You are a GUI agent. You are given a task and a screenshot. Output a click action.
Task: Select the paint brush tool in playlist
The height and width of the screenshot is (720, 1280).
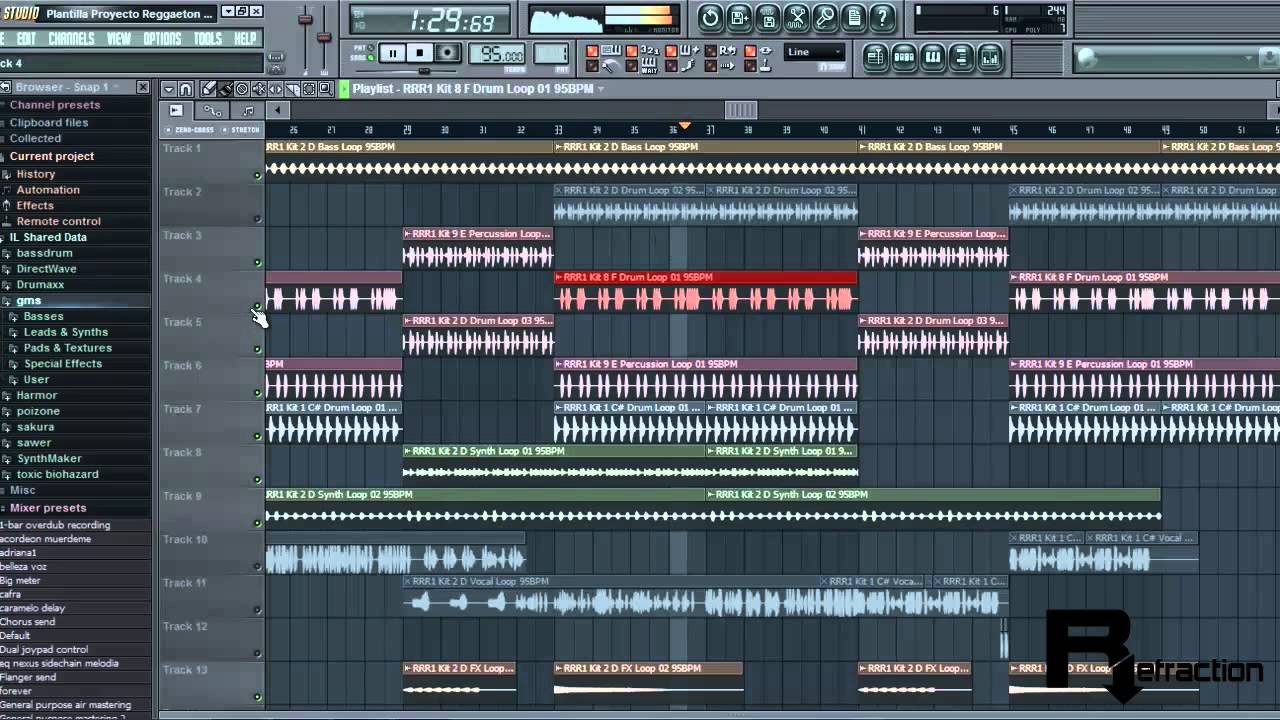pyautogui.click(x=226, y=89)
